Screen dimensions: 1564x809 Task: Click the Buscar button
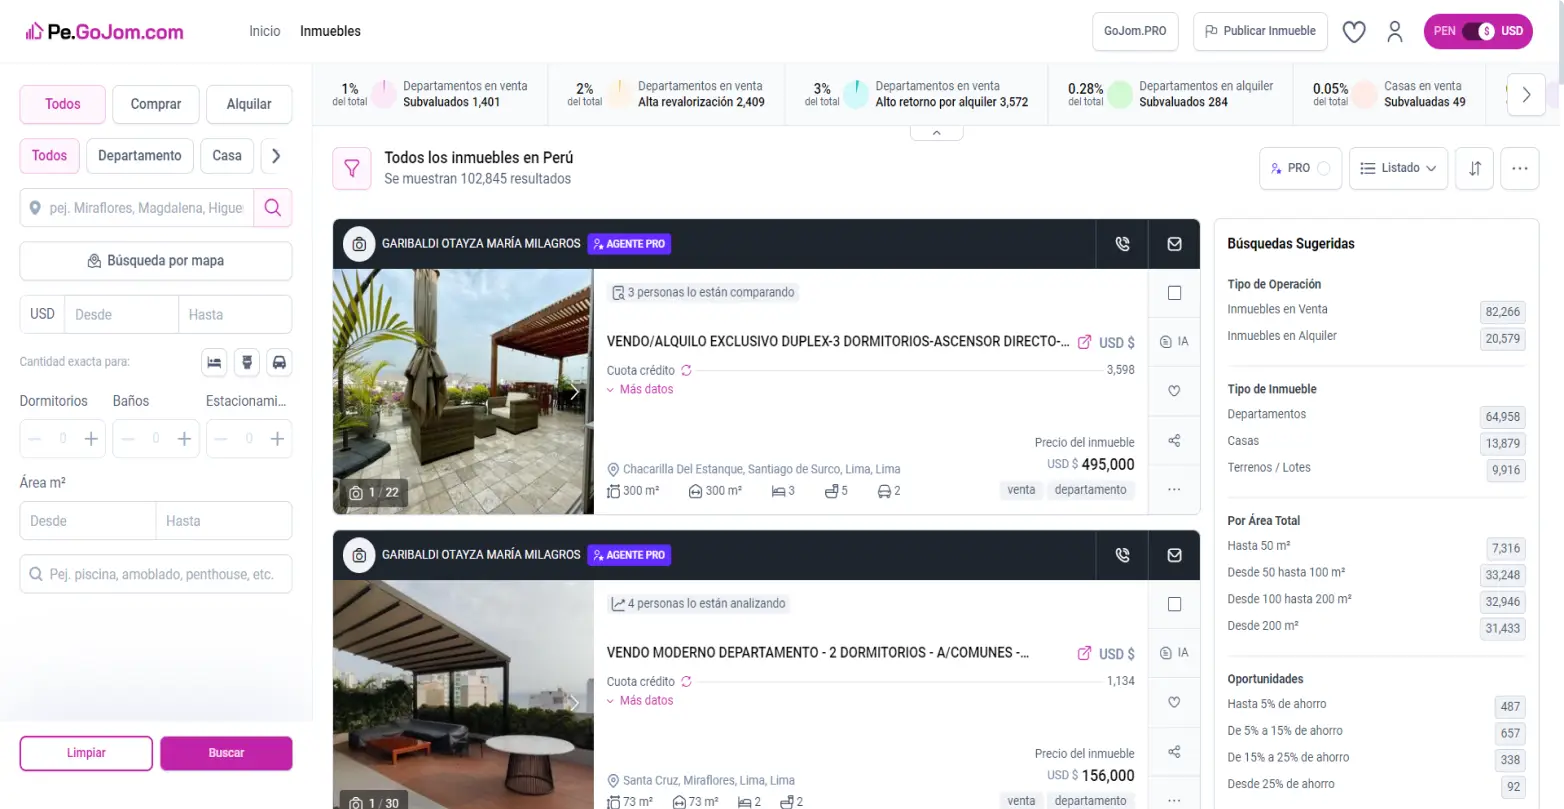click(226, 753)
